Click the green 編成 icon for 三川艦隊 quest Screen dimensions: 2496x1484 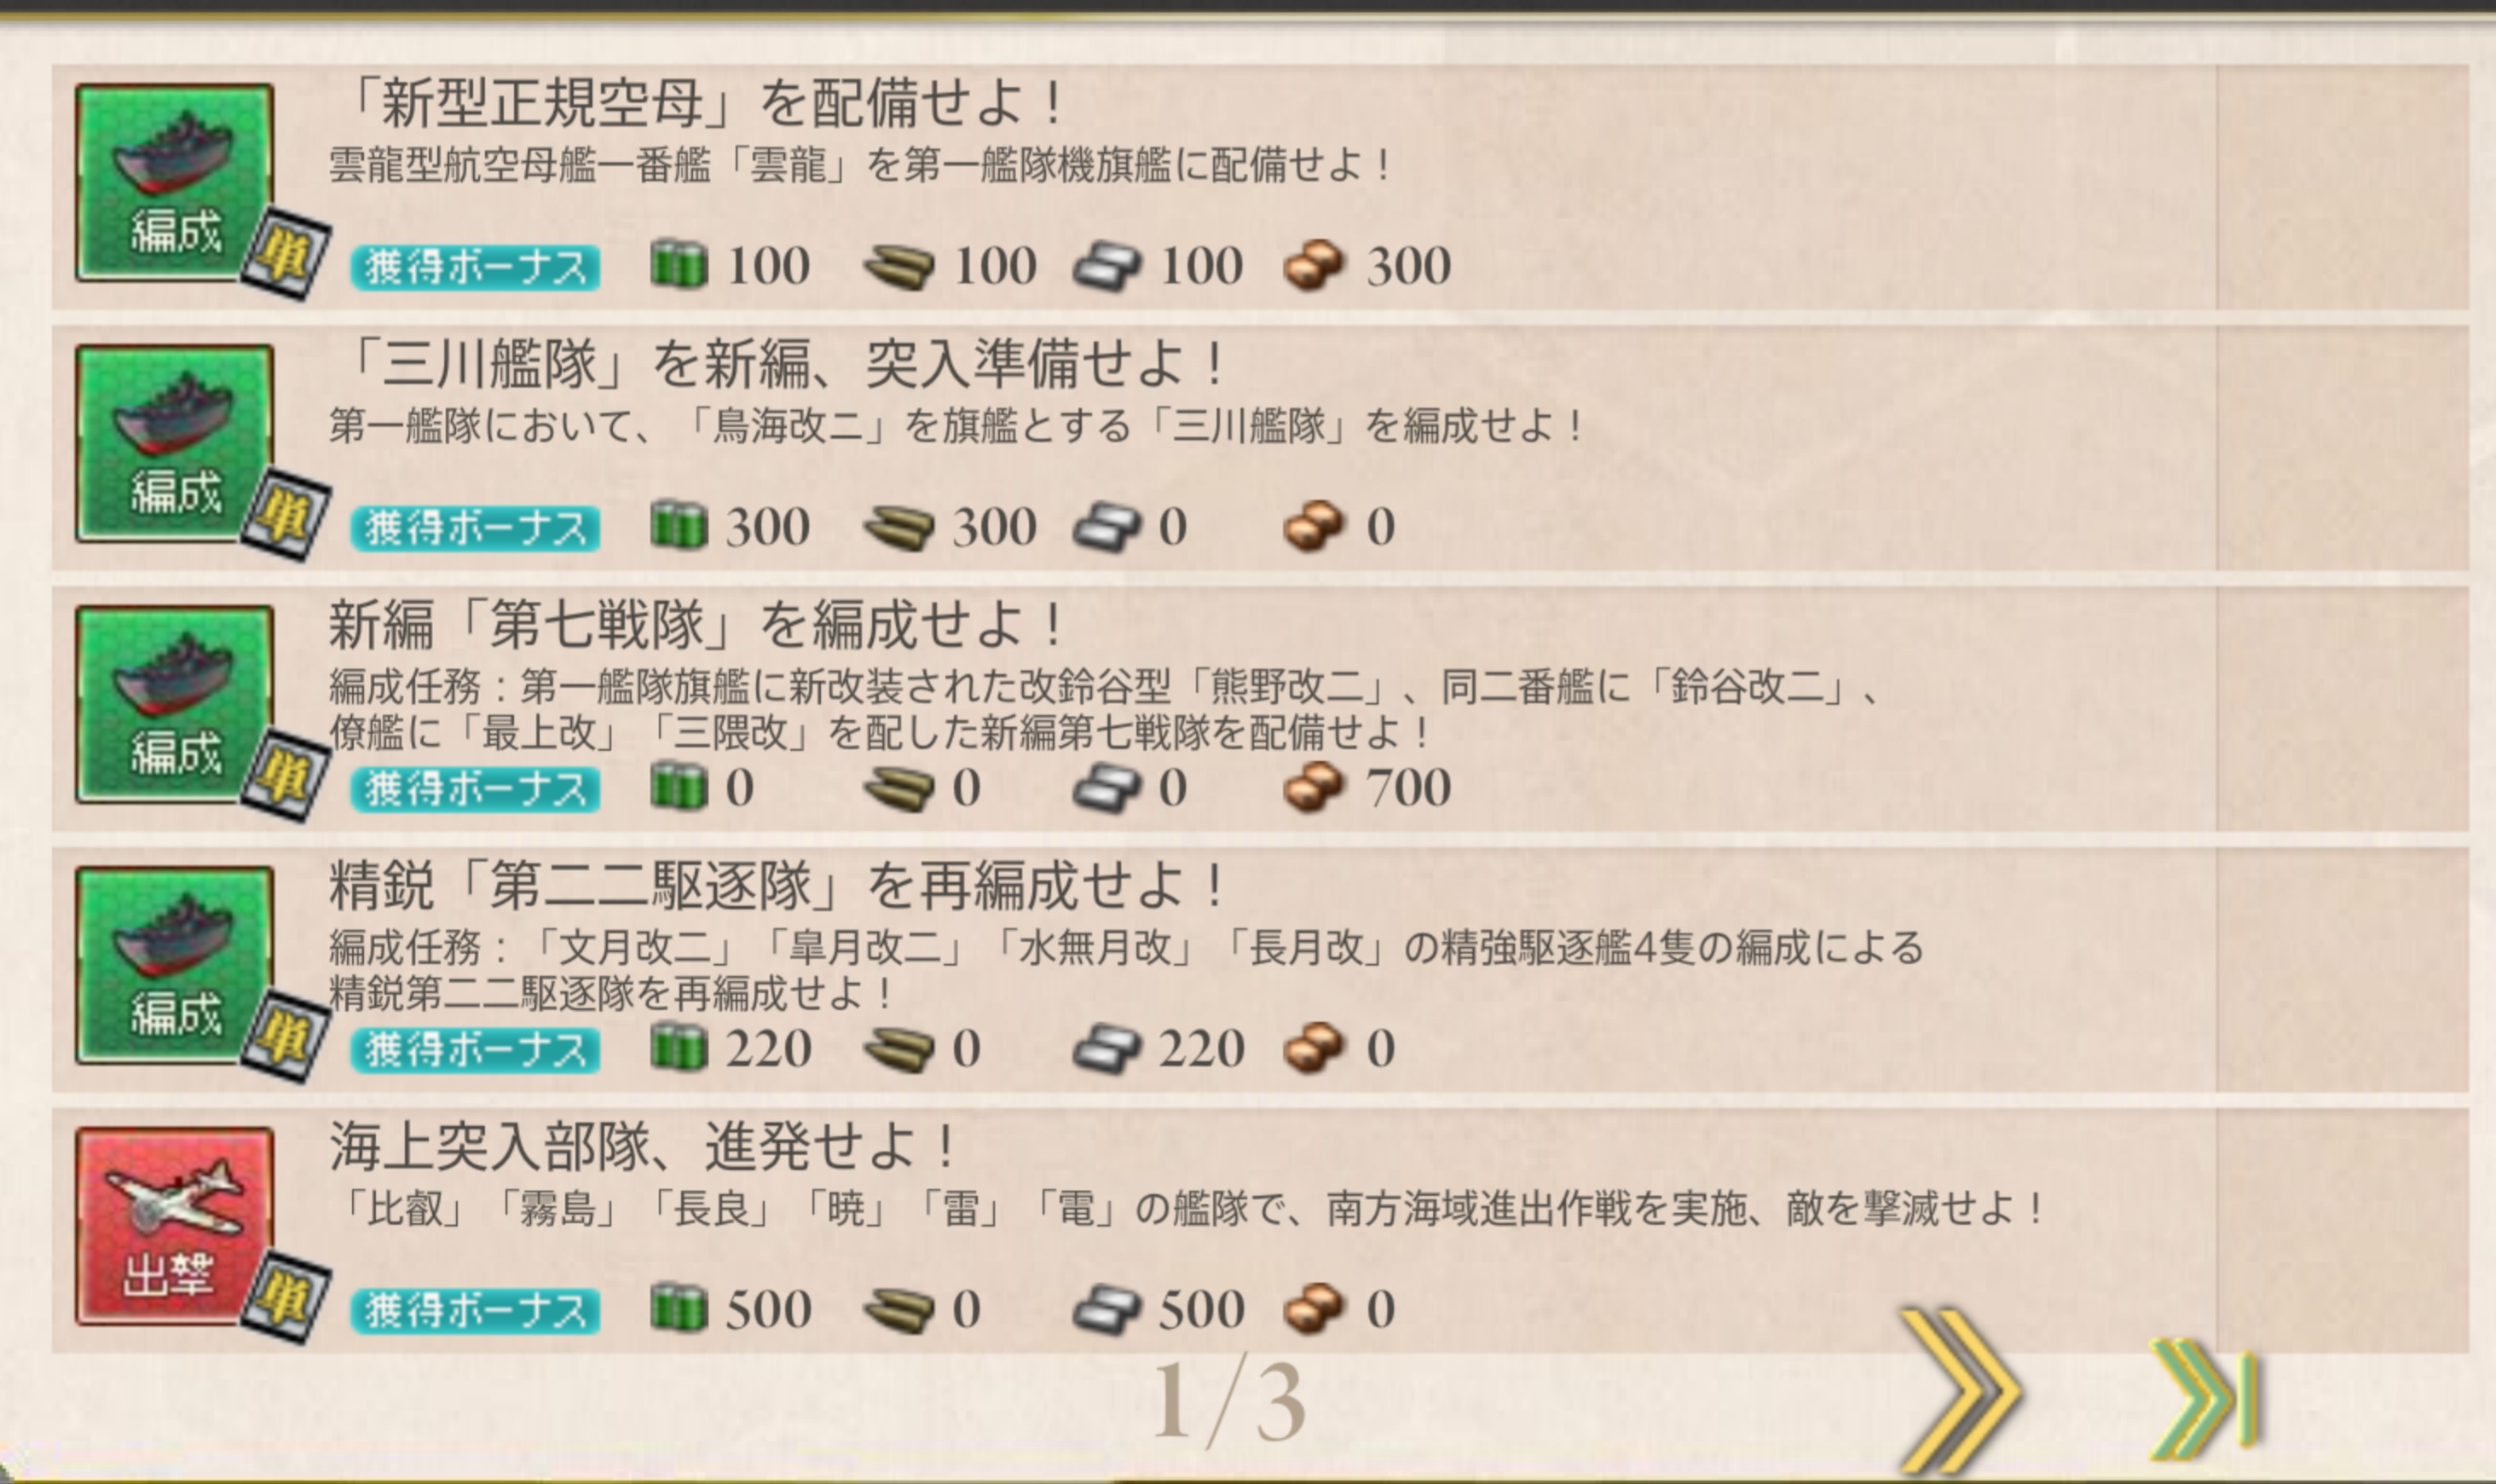coord(174,443)
